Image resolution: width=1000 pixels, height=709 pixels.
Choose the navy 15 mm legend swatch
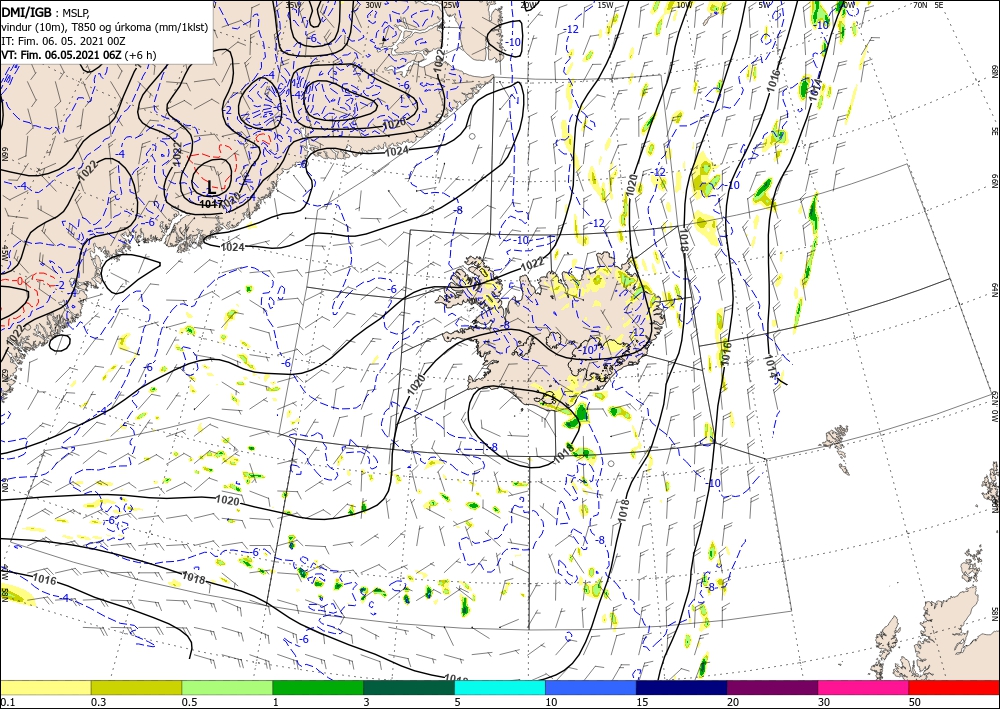tap(682, 687)
